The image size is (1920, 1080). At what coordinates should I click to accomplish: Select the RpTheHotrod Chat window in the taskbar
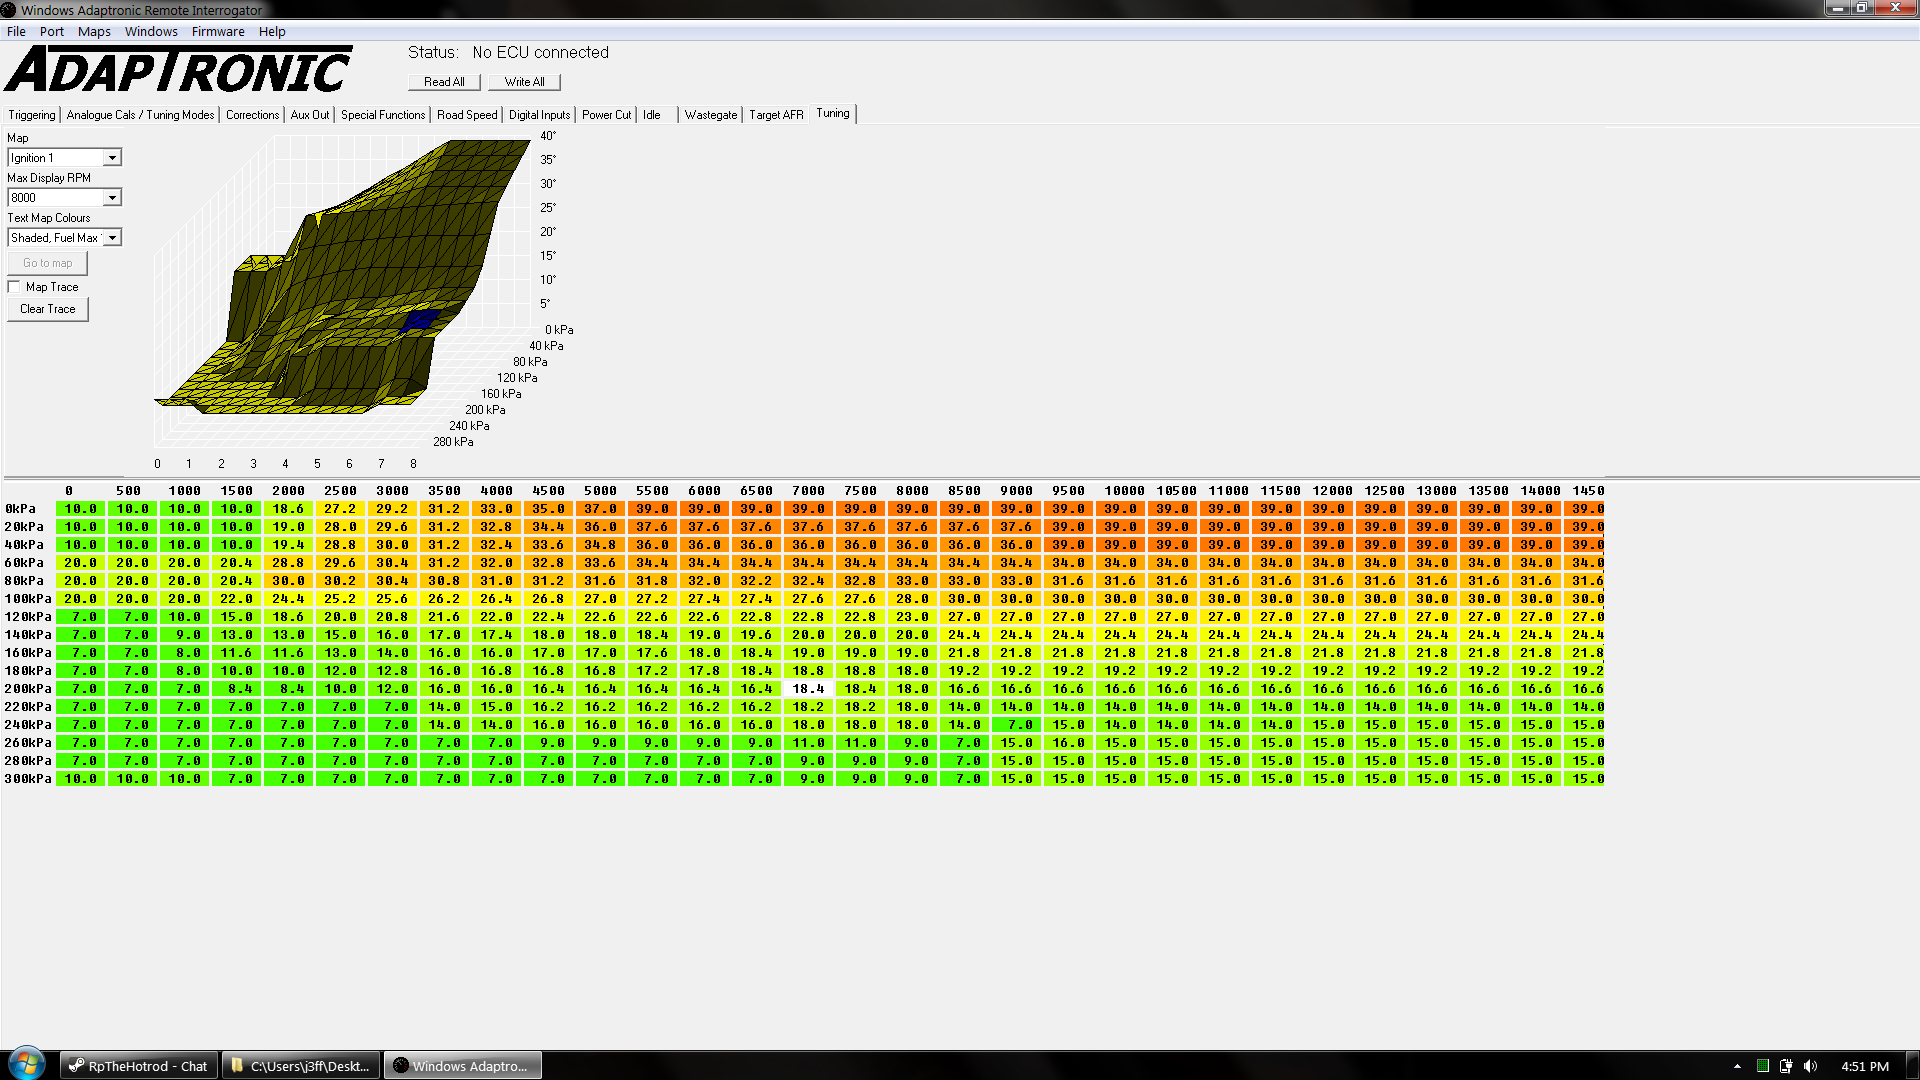pyautogui.click(x=137, y=1065)
